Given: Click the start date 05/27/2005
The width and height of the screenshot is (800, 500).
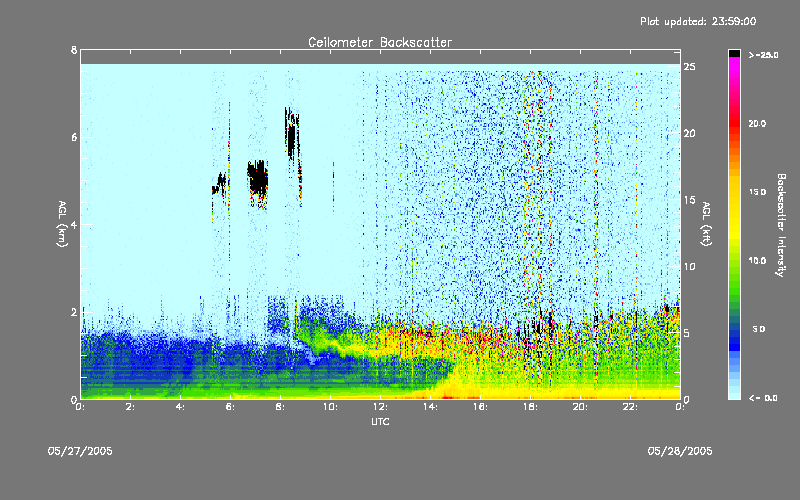Looking at the screenshot, I should coord(80,451).
